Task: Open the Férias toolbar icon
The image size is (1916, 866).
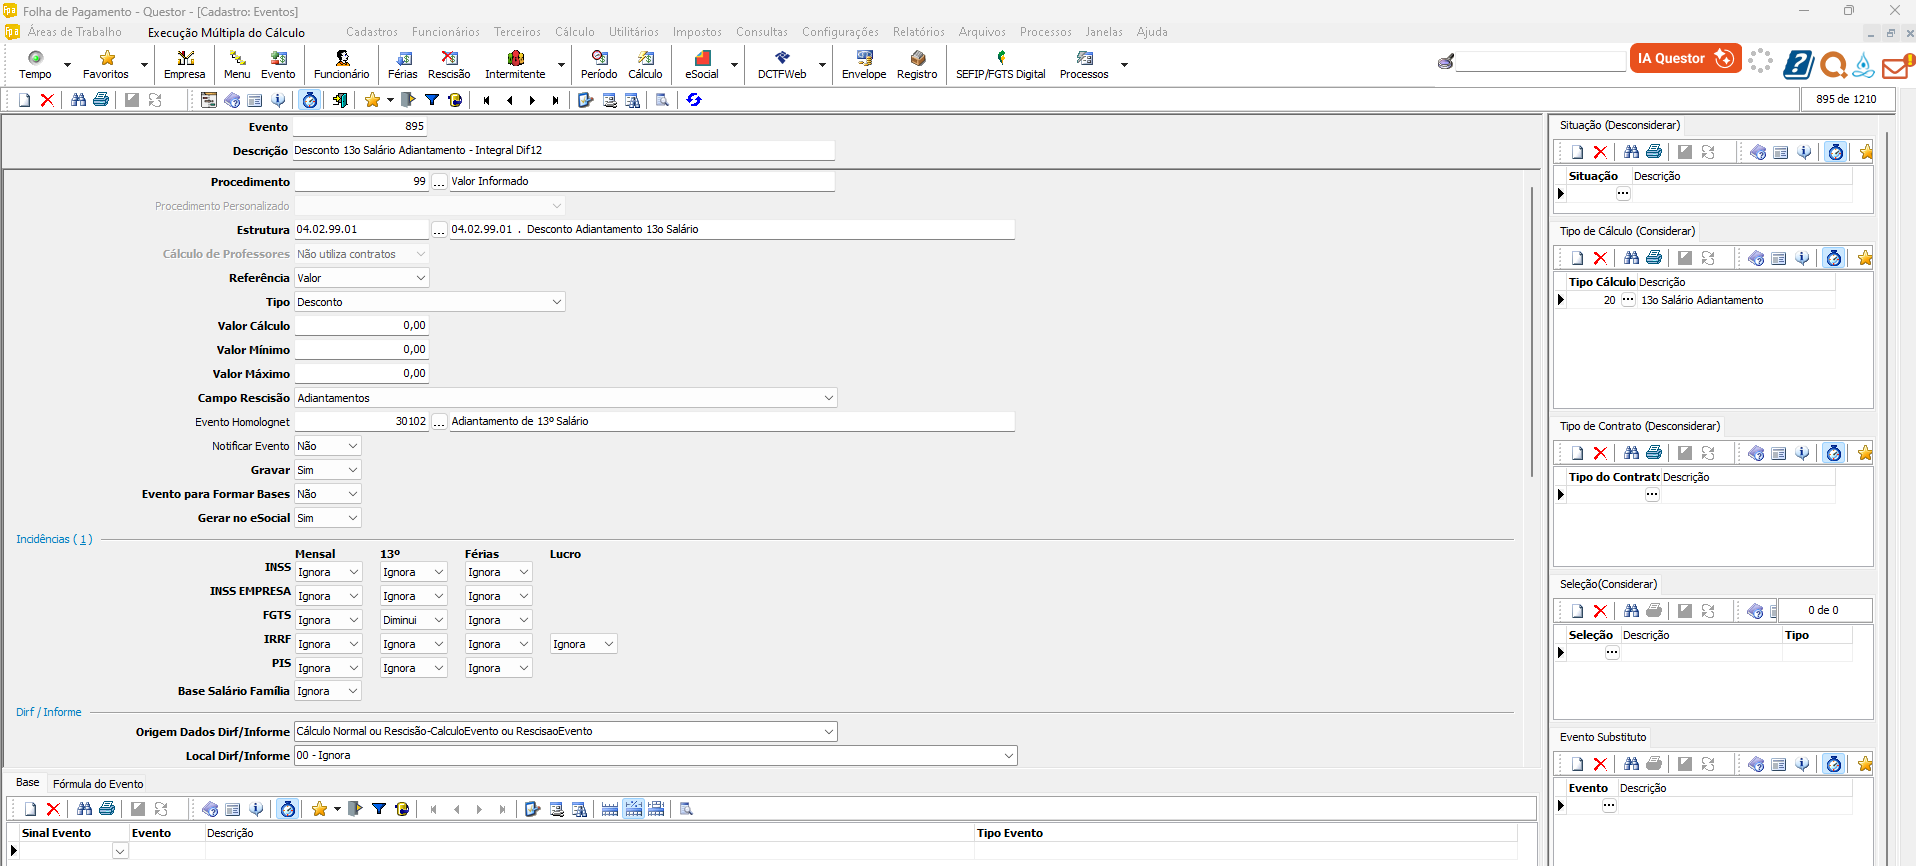Action: [402, 64]
